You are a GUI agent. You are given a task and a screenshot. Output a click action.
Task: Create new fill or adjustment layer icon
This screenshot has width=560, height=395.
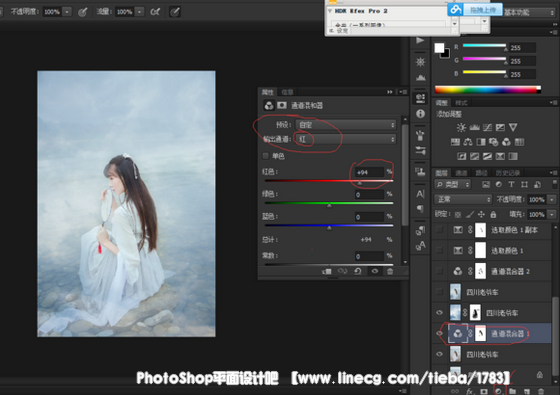point(498,391)
